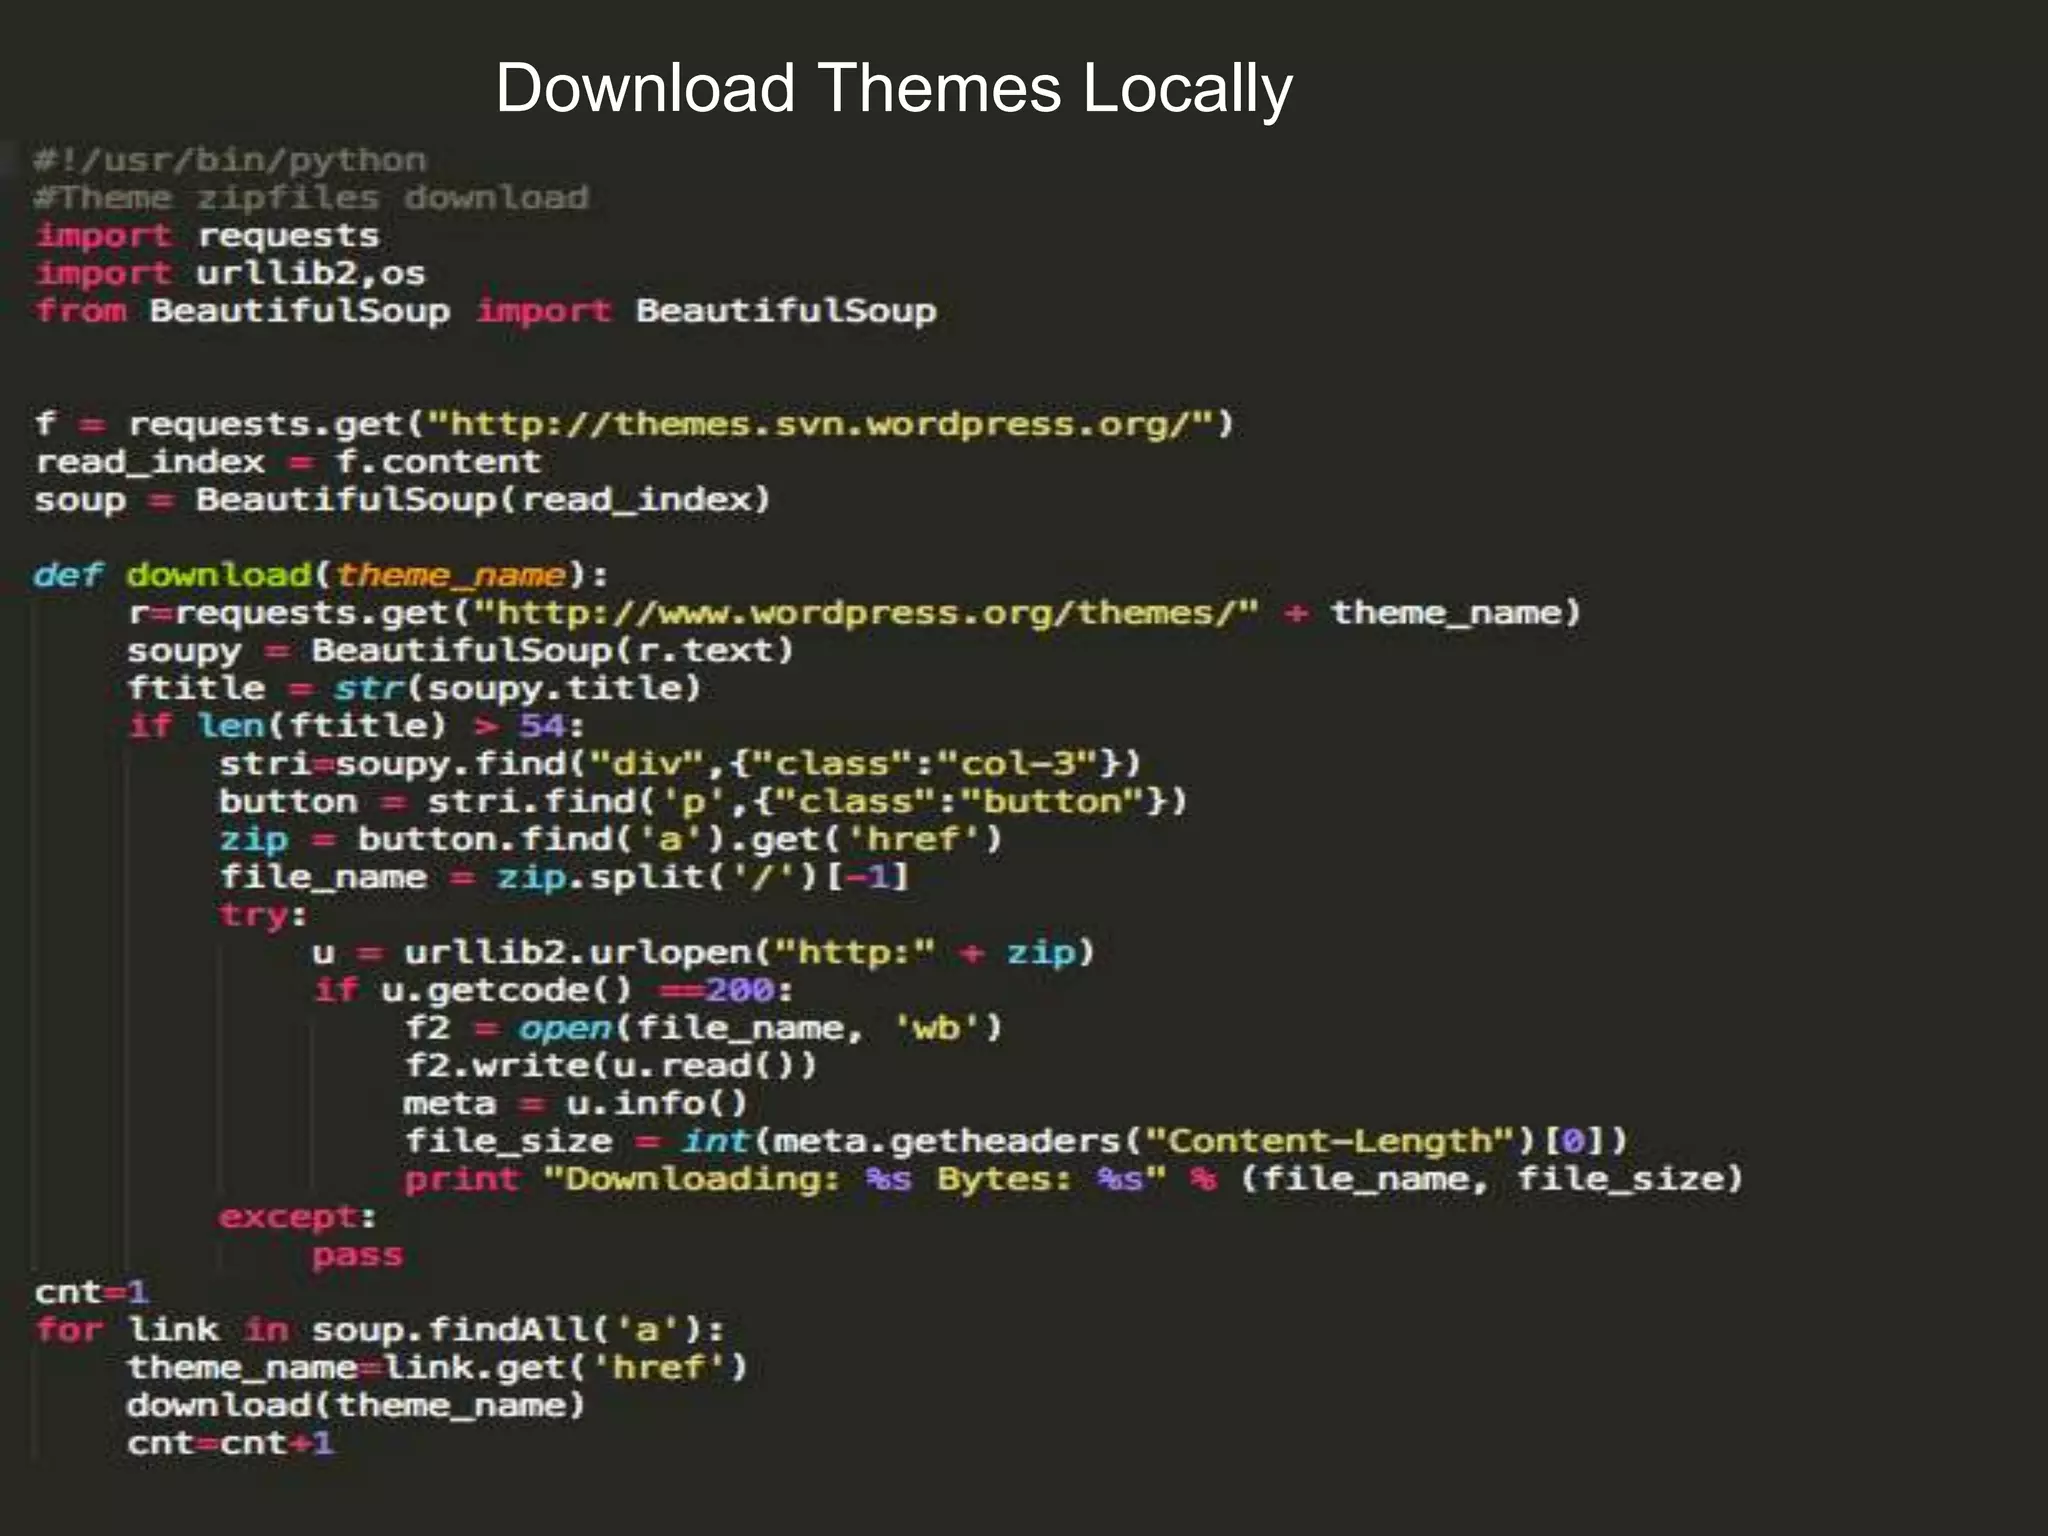Click the print "Downloading: %s Bytes" line
The height and width of the screenshot is (1536, 2048).
tap(1074, 1178)
